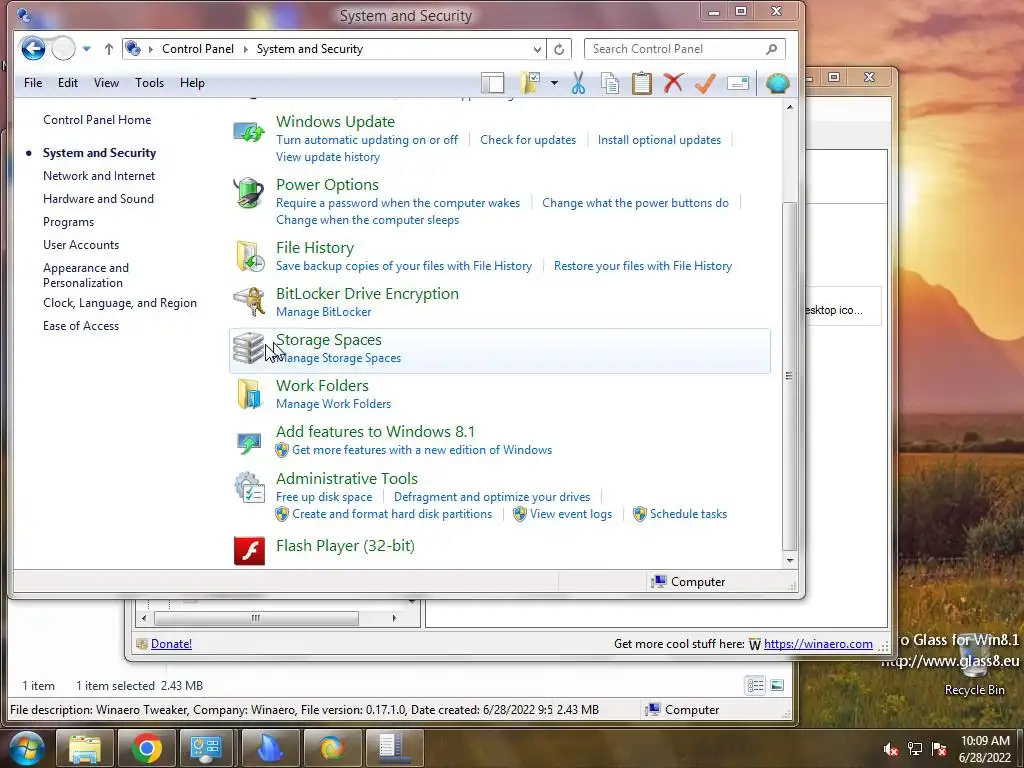
Task: Select Network and Internet category
Action: pyautogui.click(x=99, y=176)
